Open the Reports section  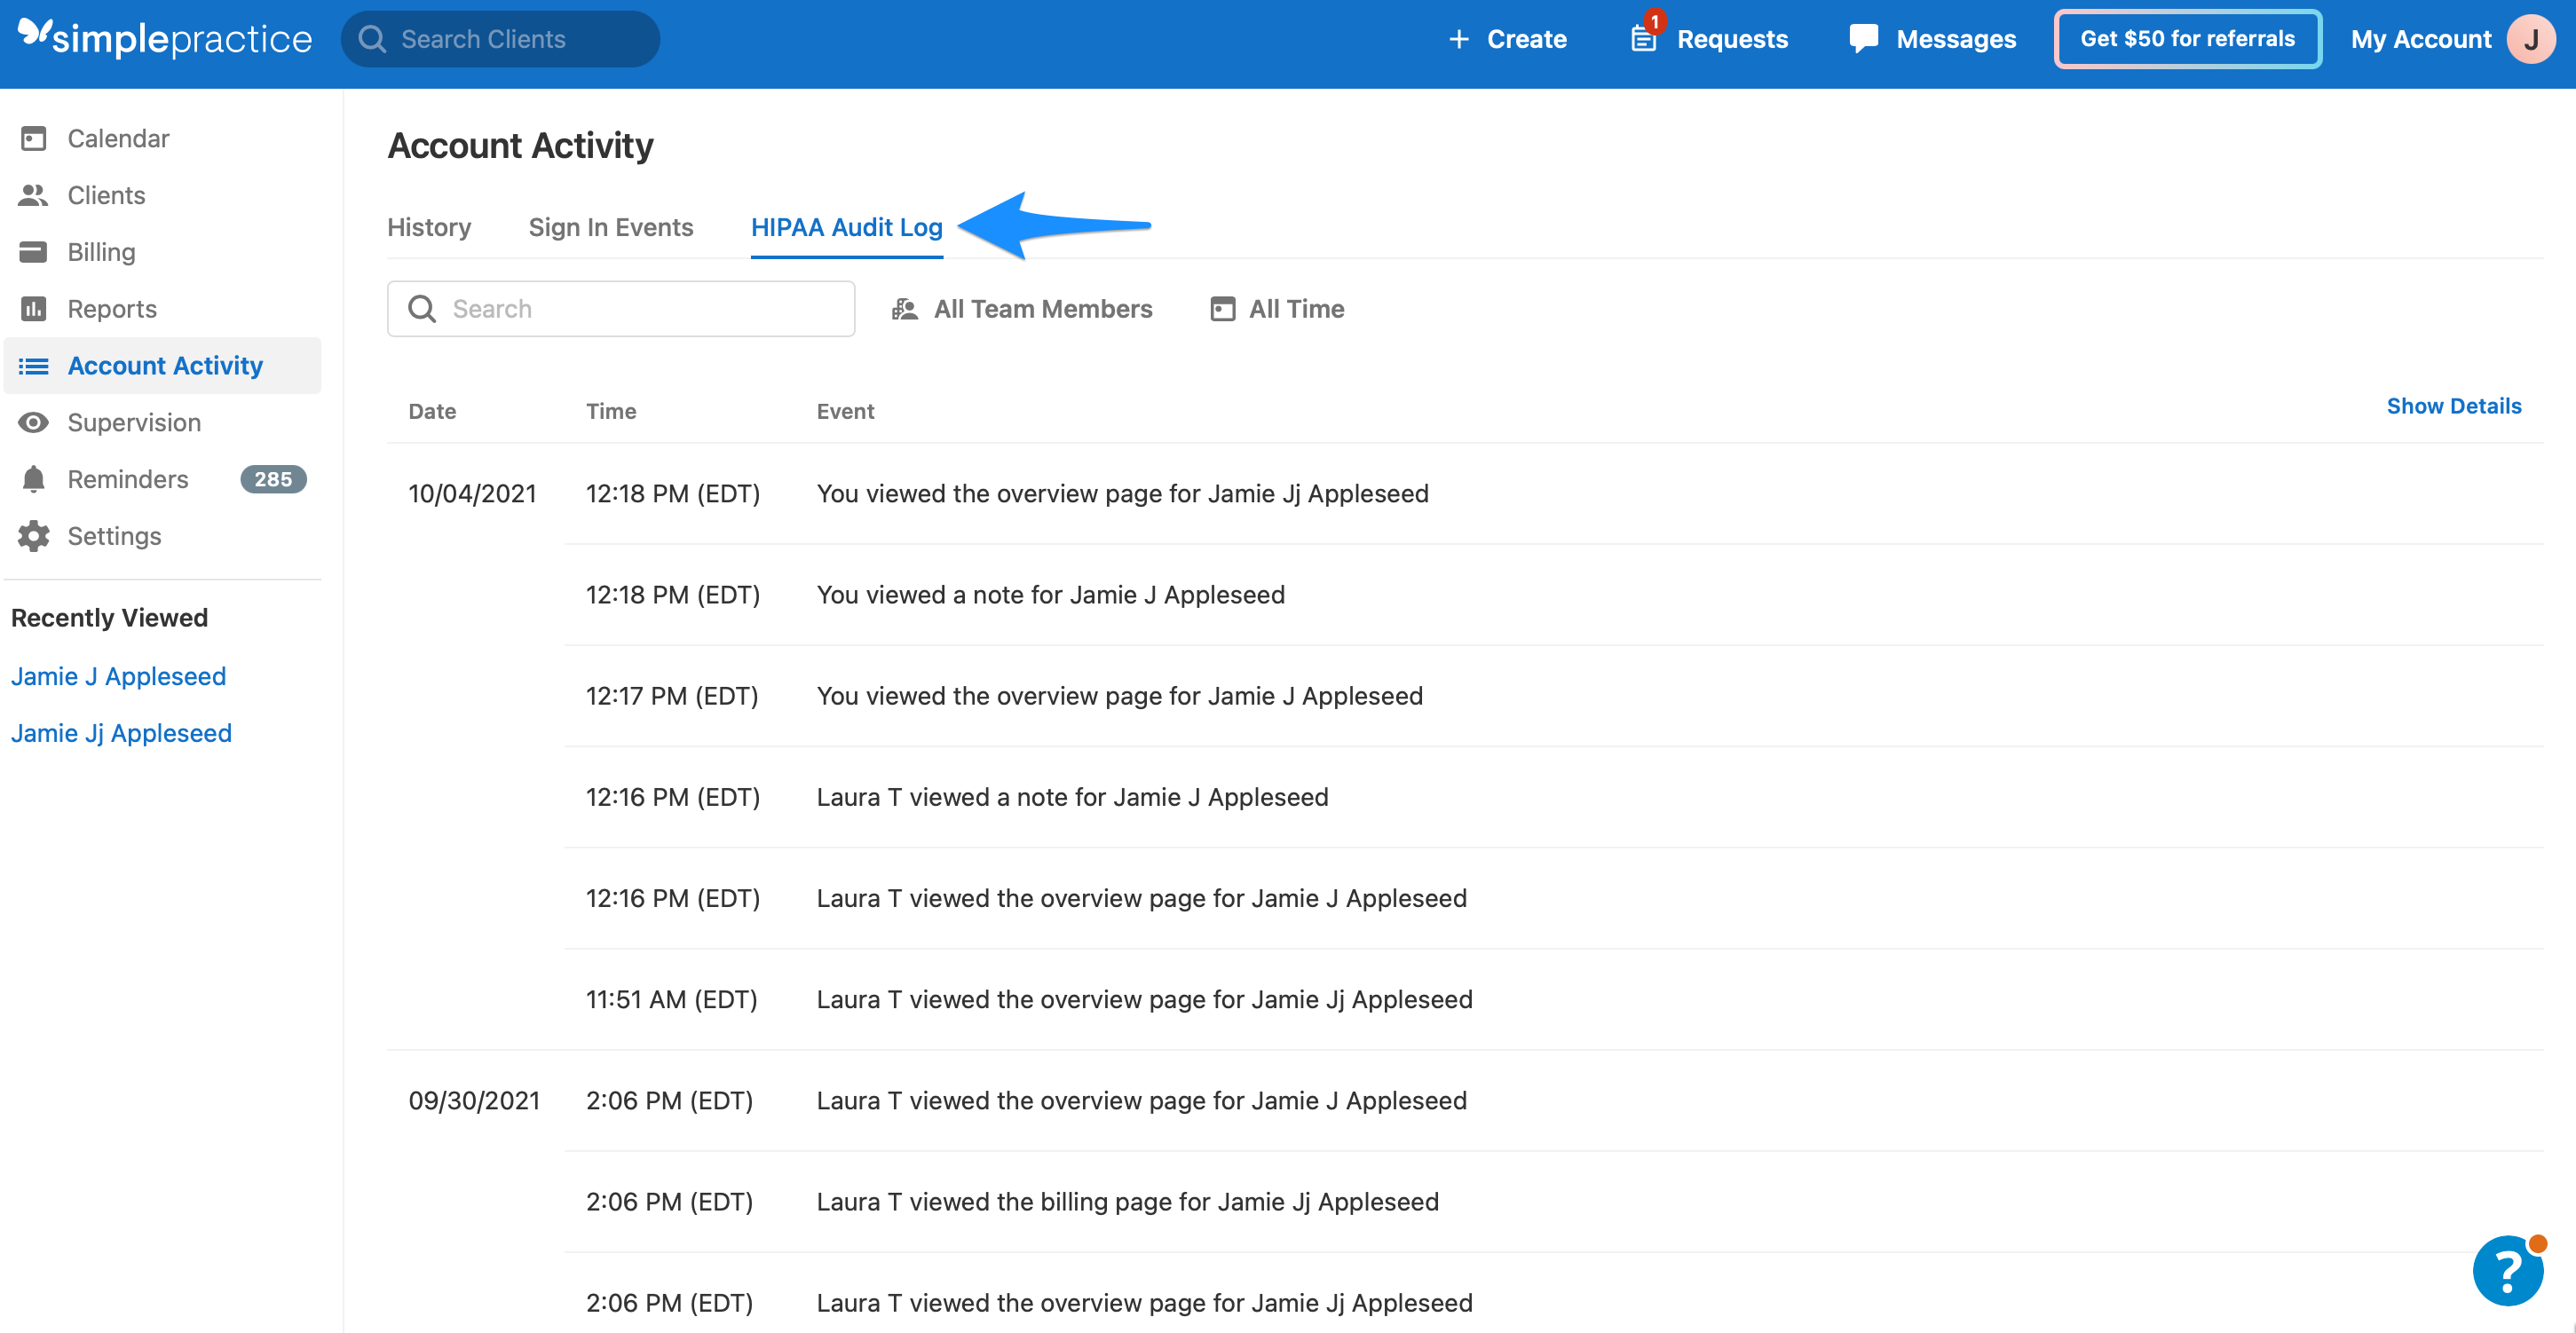pos(111,308)
